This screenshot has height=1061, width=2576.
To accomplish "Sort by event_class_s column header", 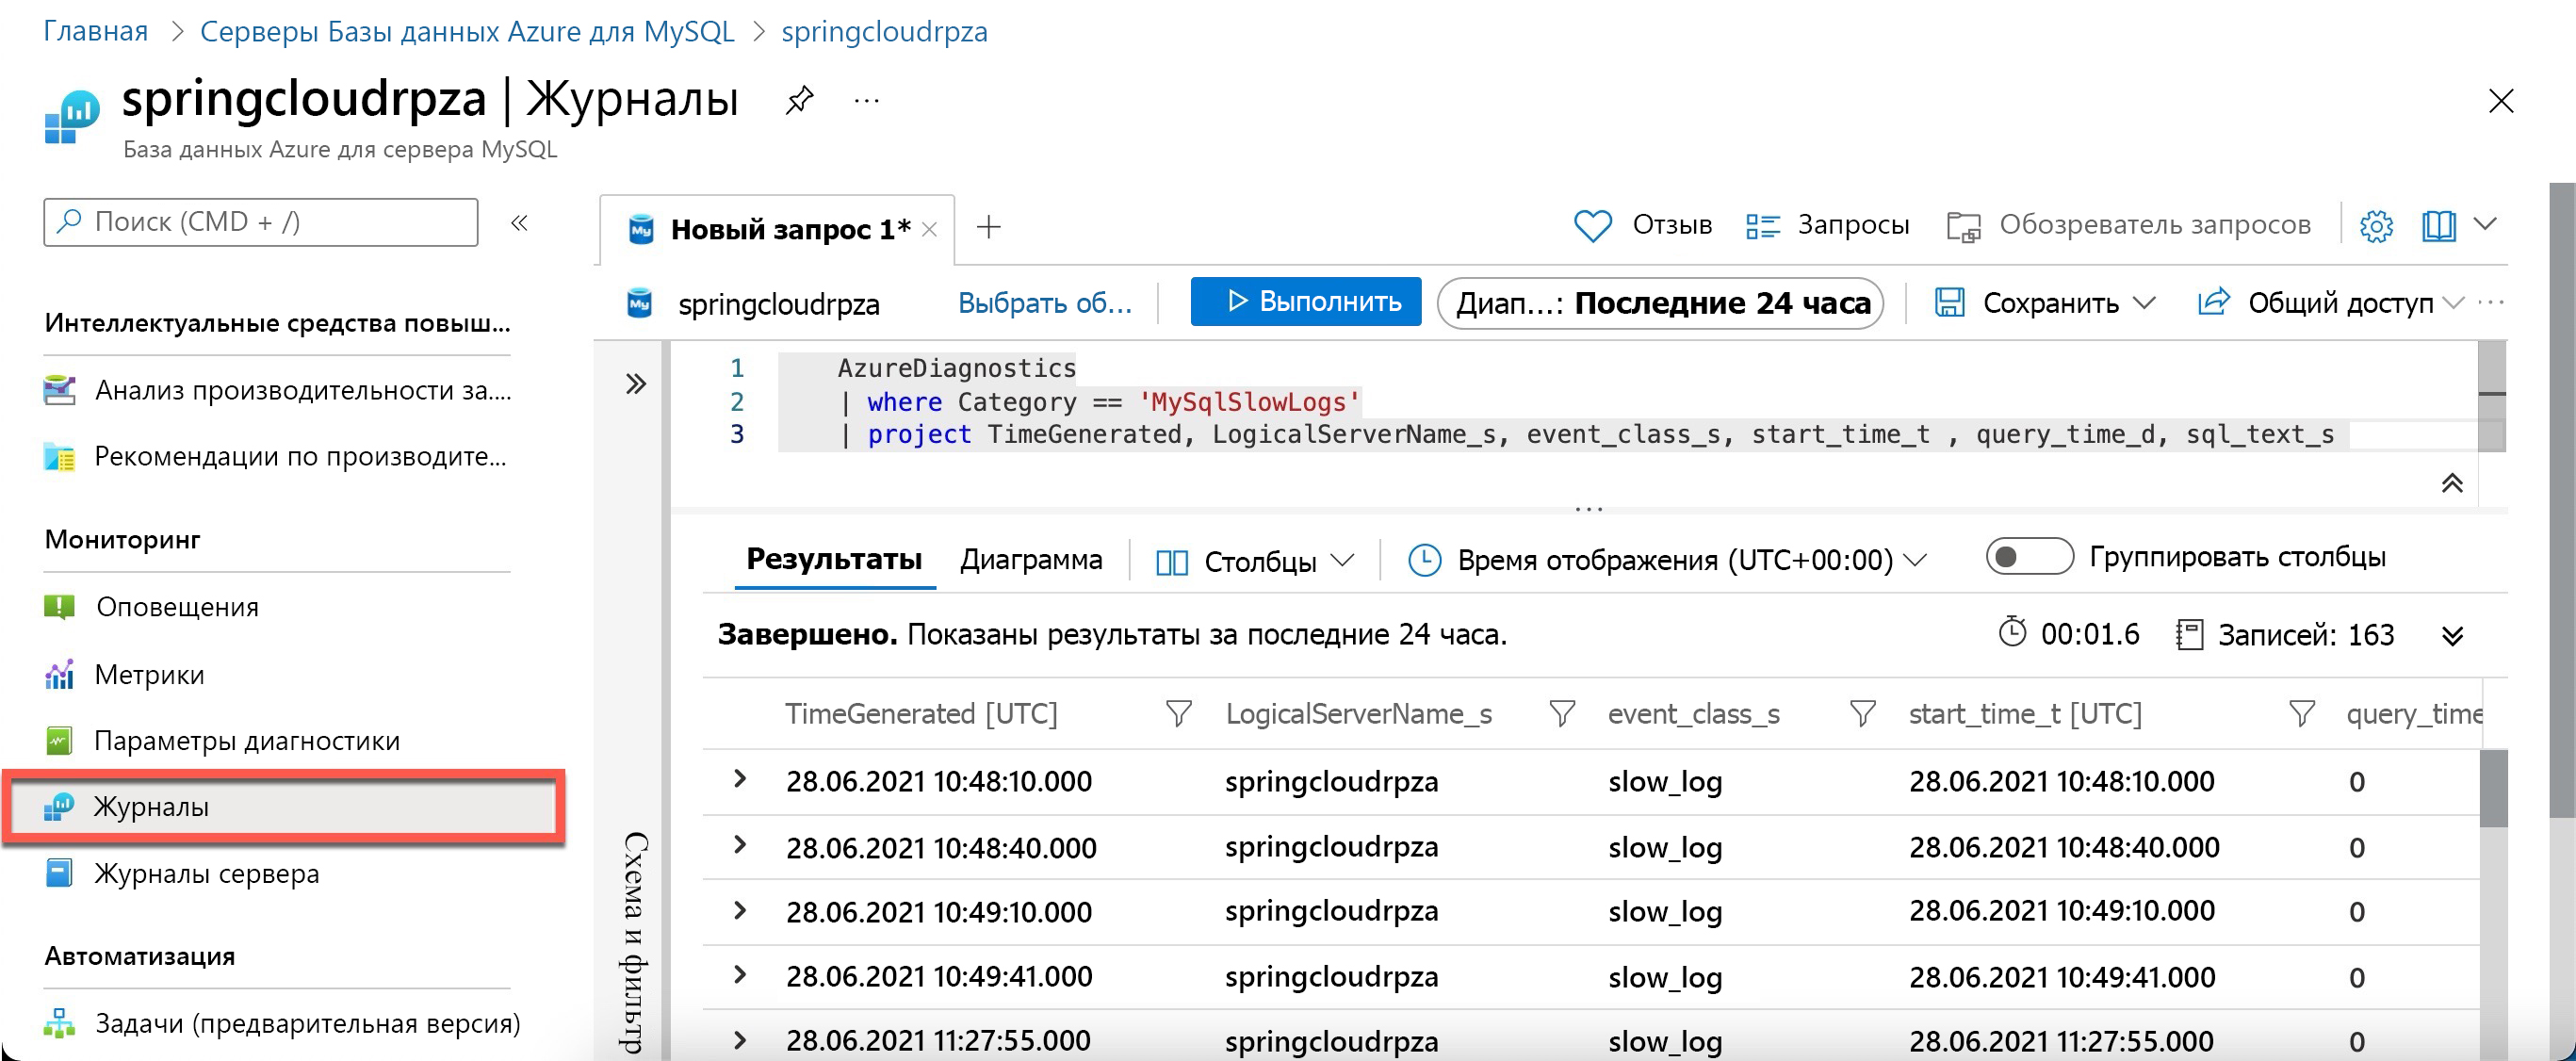I will [x=1693, y=714].
